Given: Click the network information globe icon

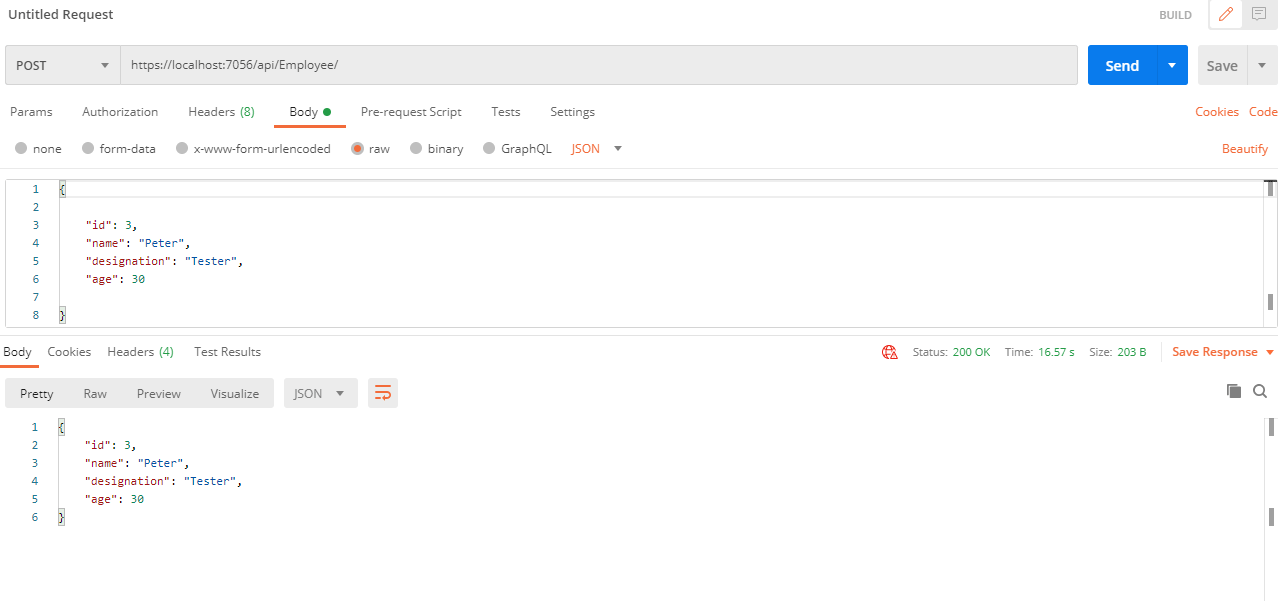Looking at the screenshot, I should 889,351.
